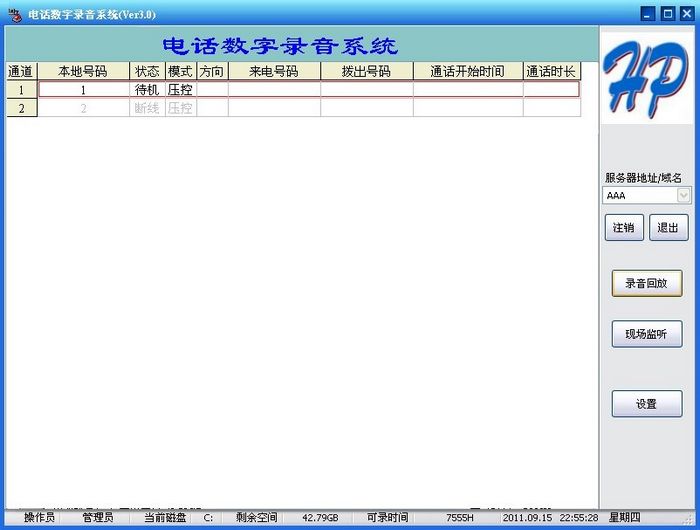Click the 待机 status cell in row 1
The height and width of the screenshot is (530, 700).
pos(147,90)
